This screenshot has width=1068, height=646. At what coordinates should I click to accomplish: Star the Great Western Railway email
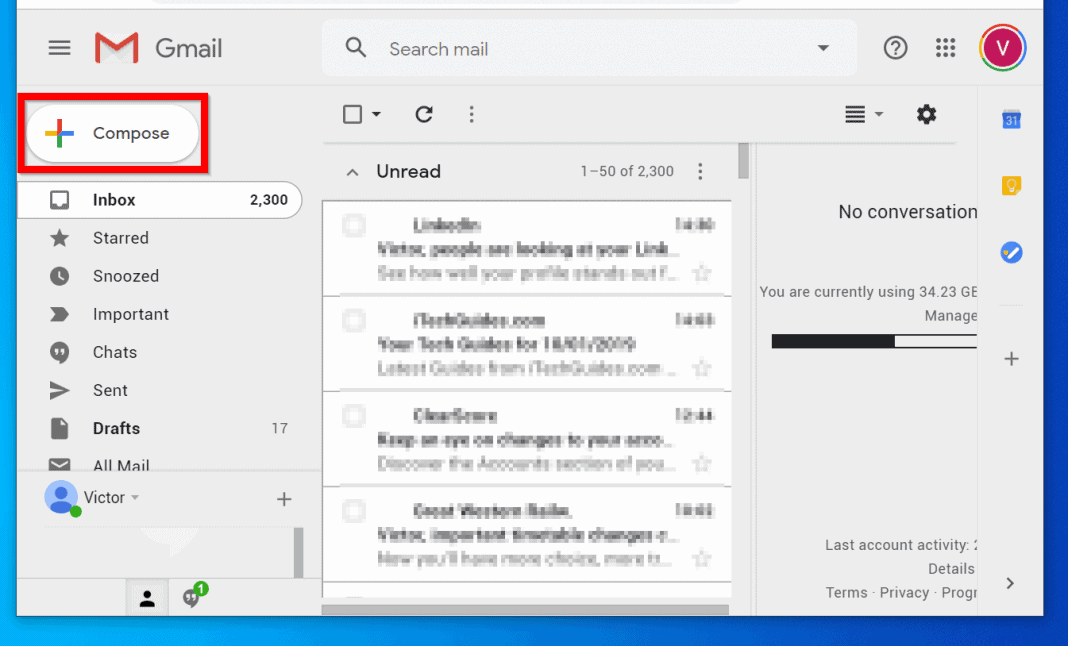click(702, 559)
